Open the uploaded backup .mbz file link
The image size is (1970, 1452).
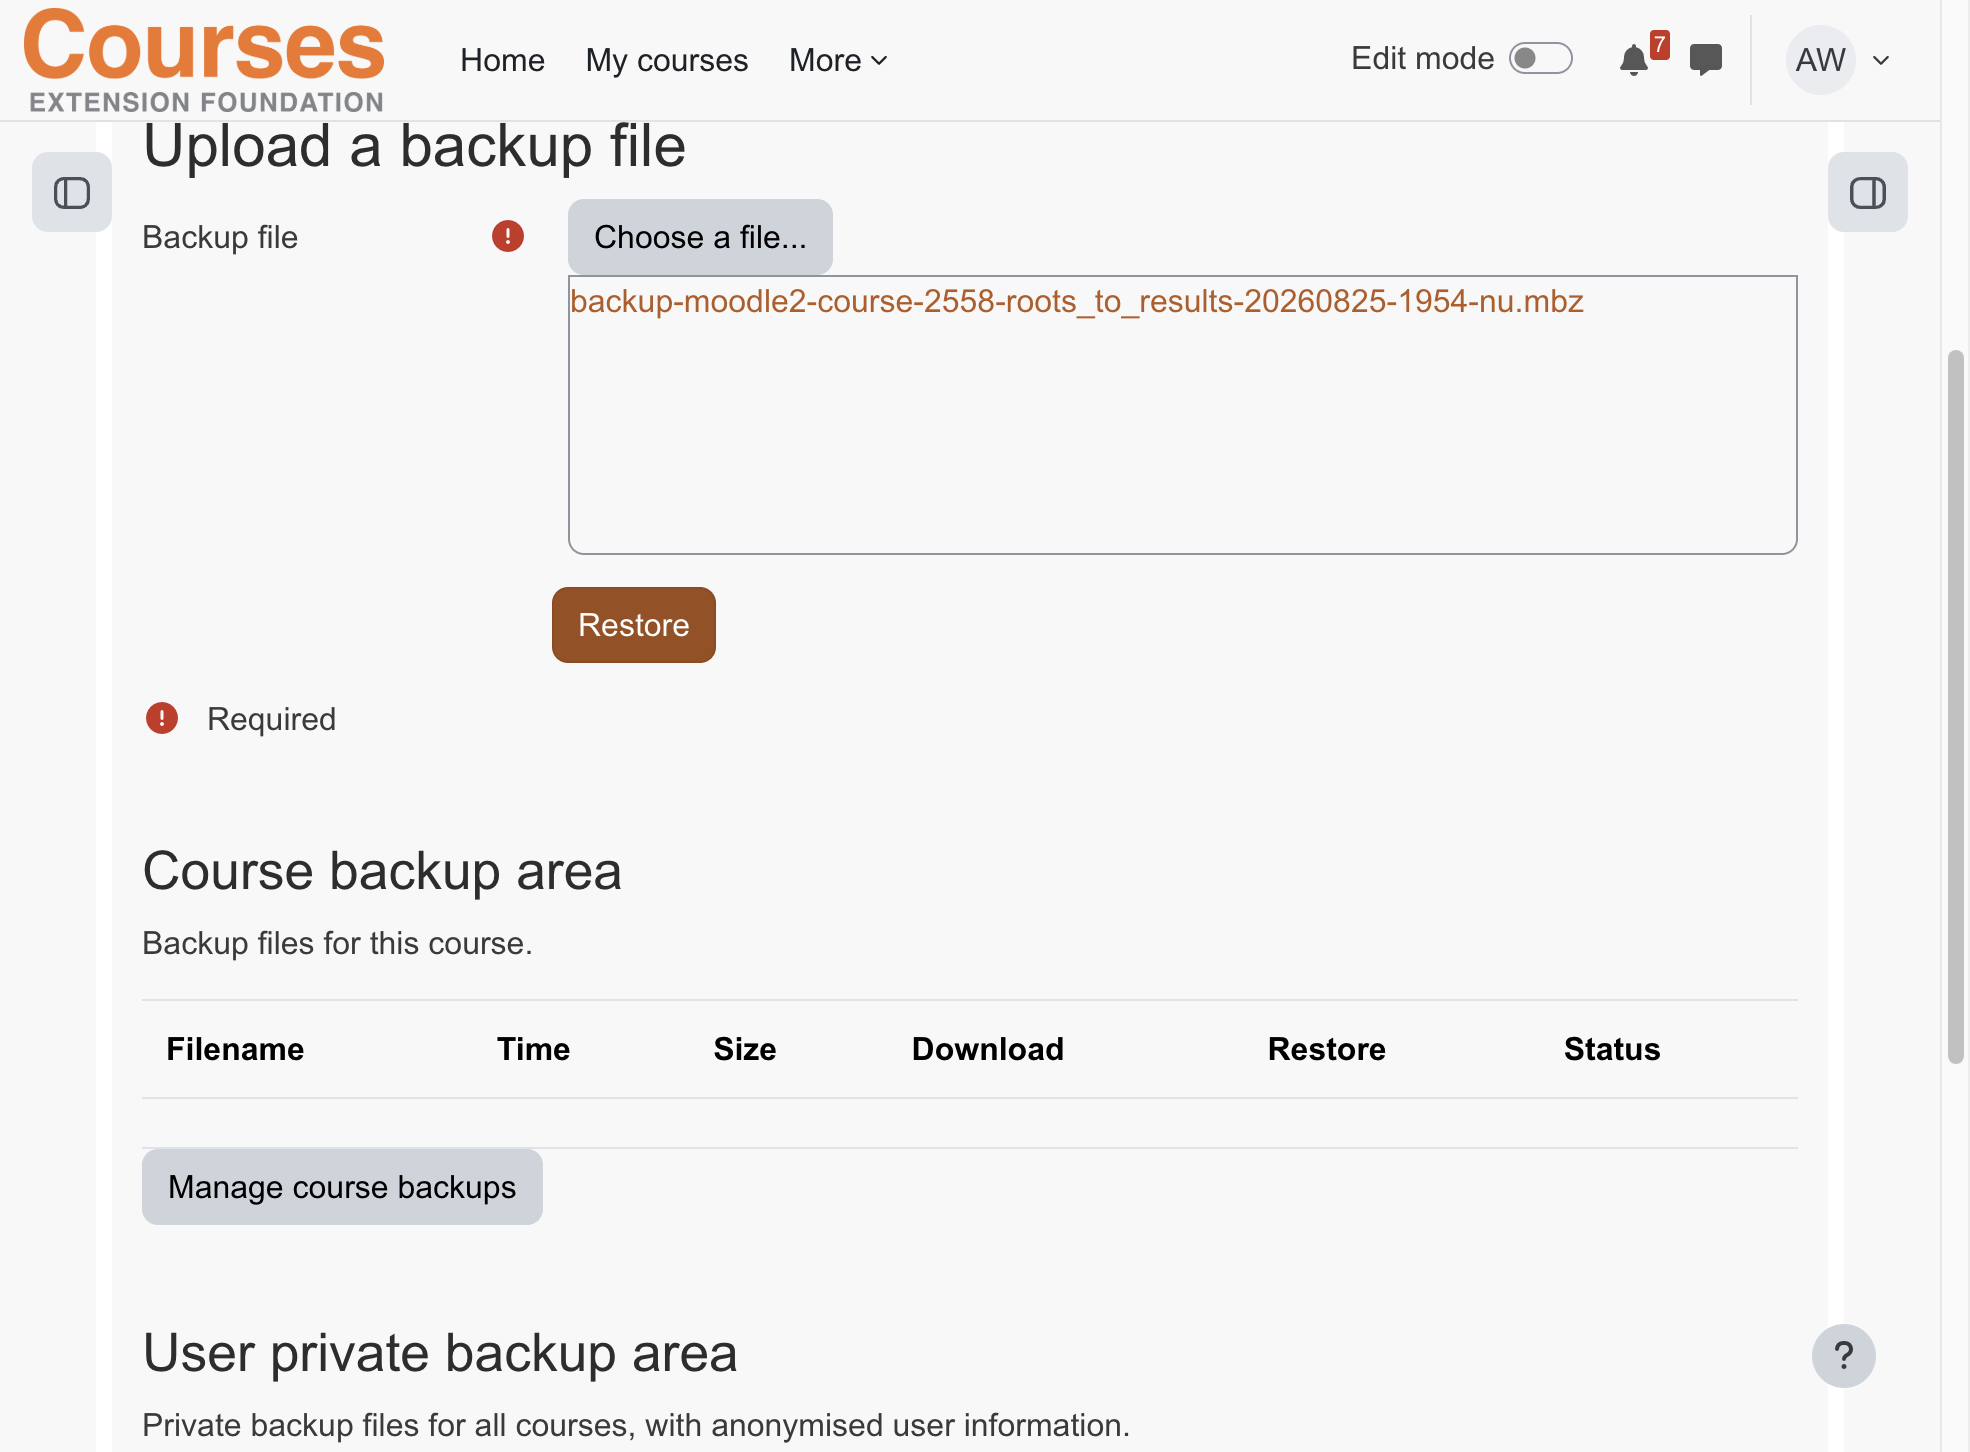(1077, 301)
